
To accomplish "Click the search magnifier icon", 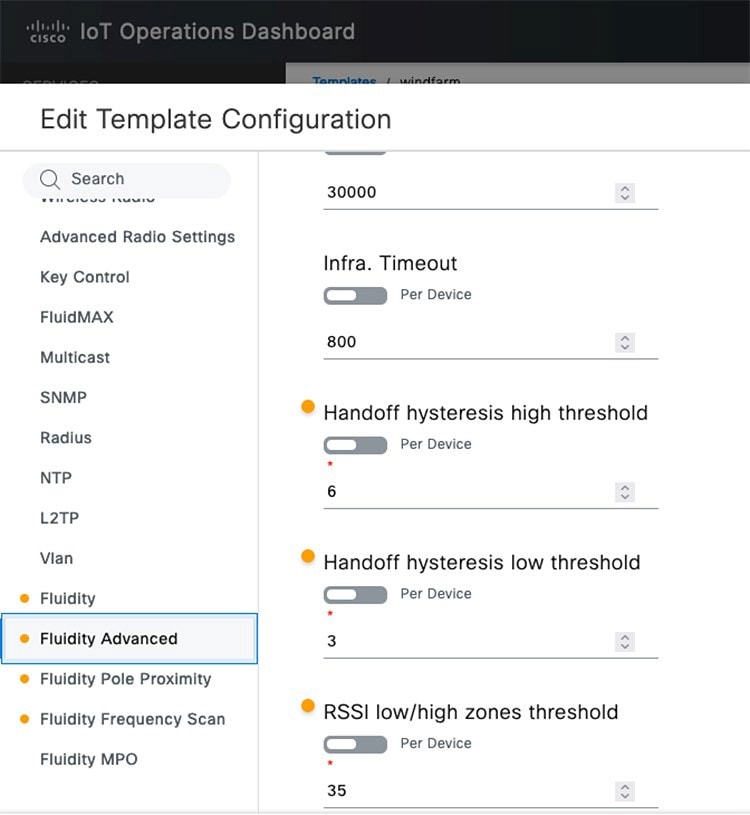I will pyautogui.click(x=50, y=179).
